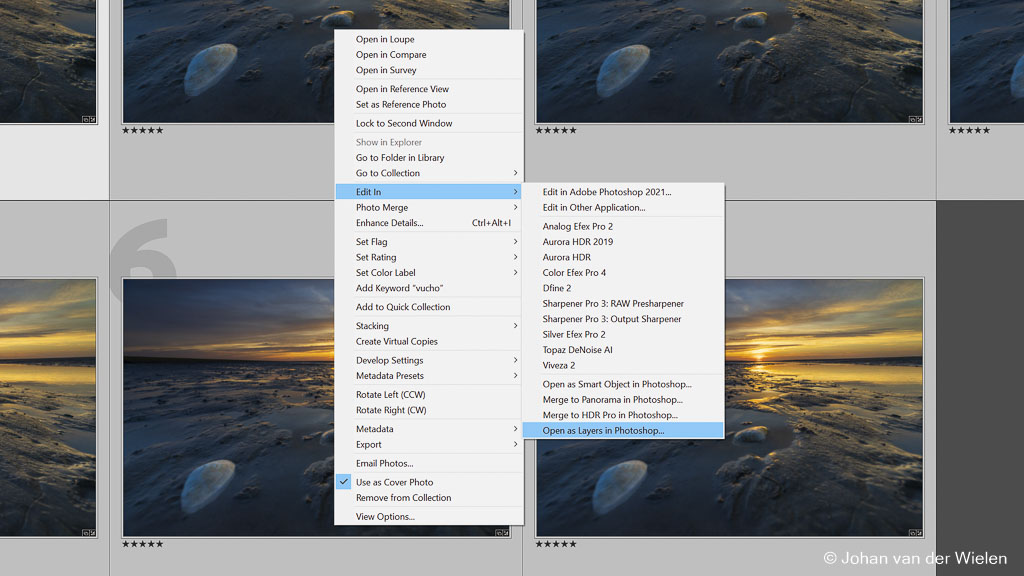Click first star under top-right thumbnail
This screenshot has width=1024, height=576.
539,130
